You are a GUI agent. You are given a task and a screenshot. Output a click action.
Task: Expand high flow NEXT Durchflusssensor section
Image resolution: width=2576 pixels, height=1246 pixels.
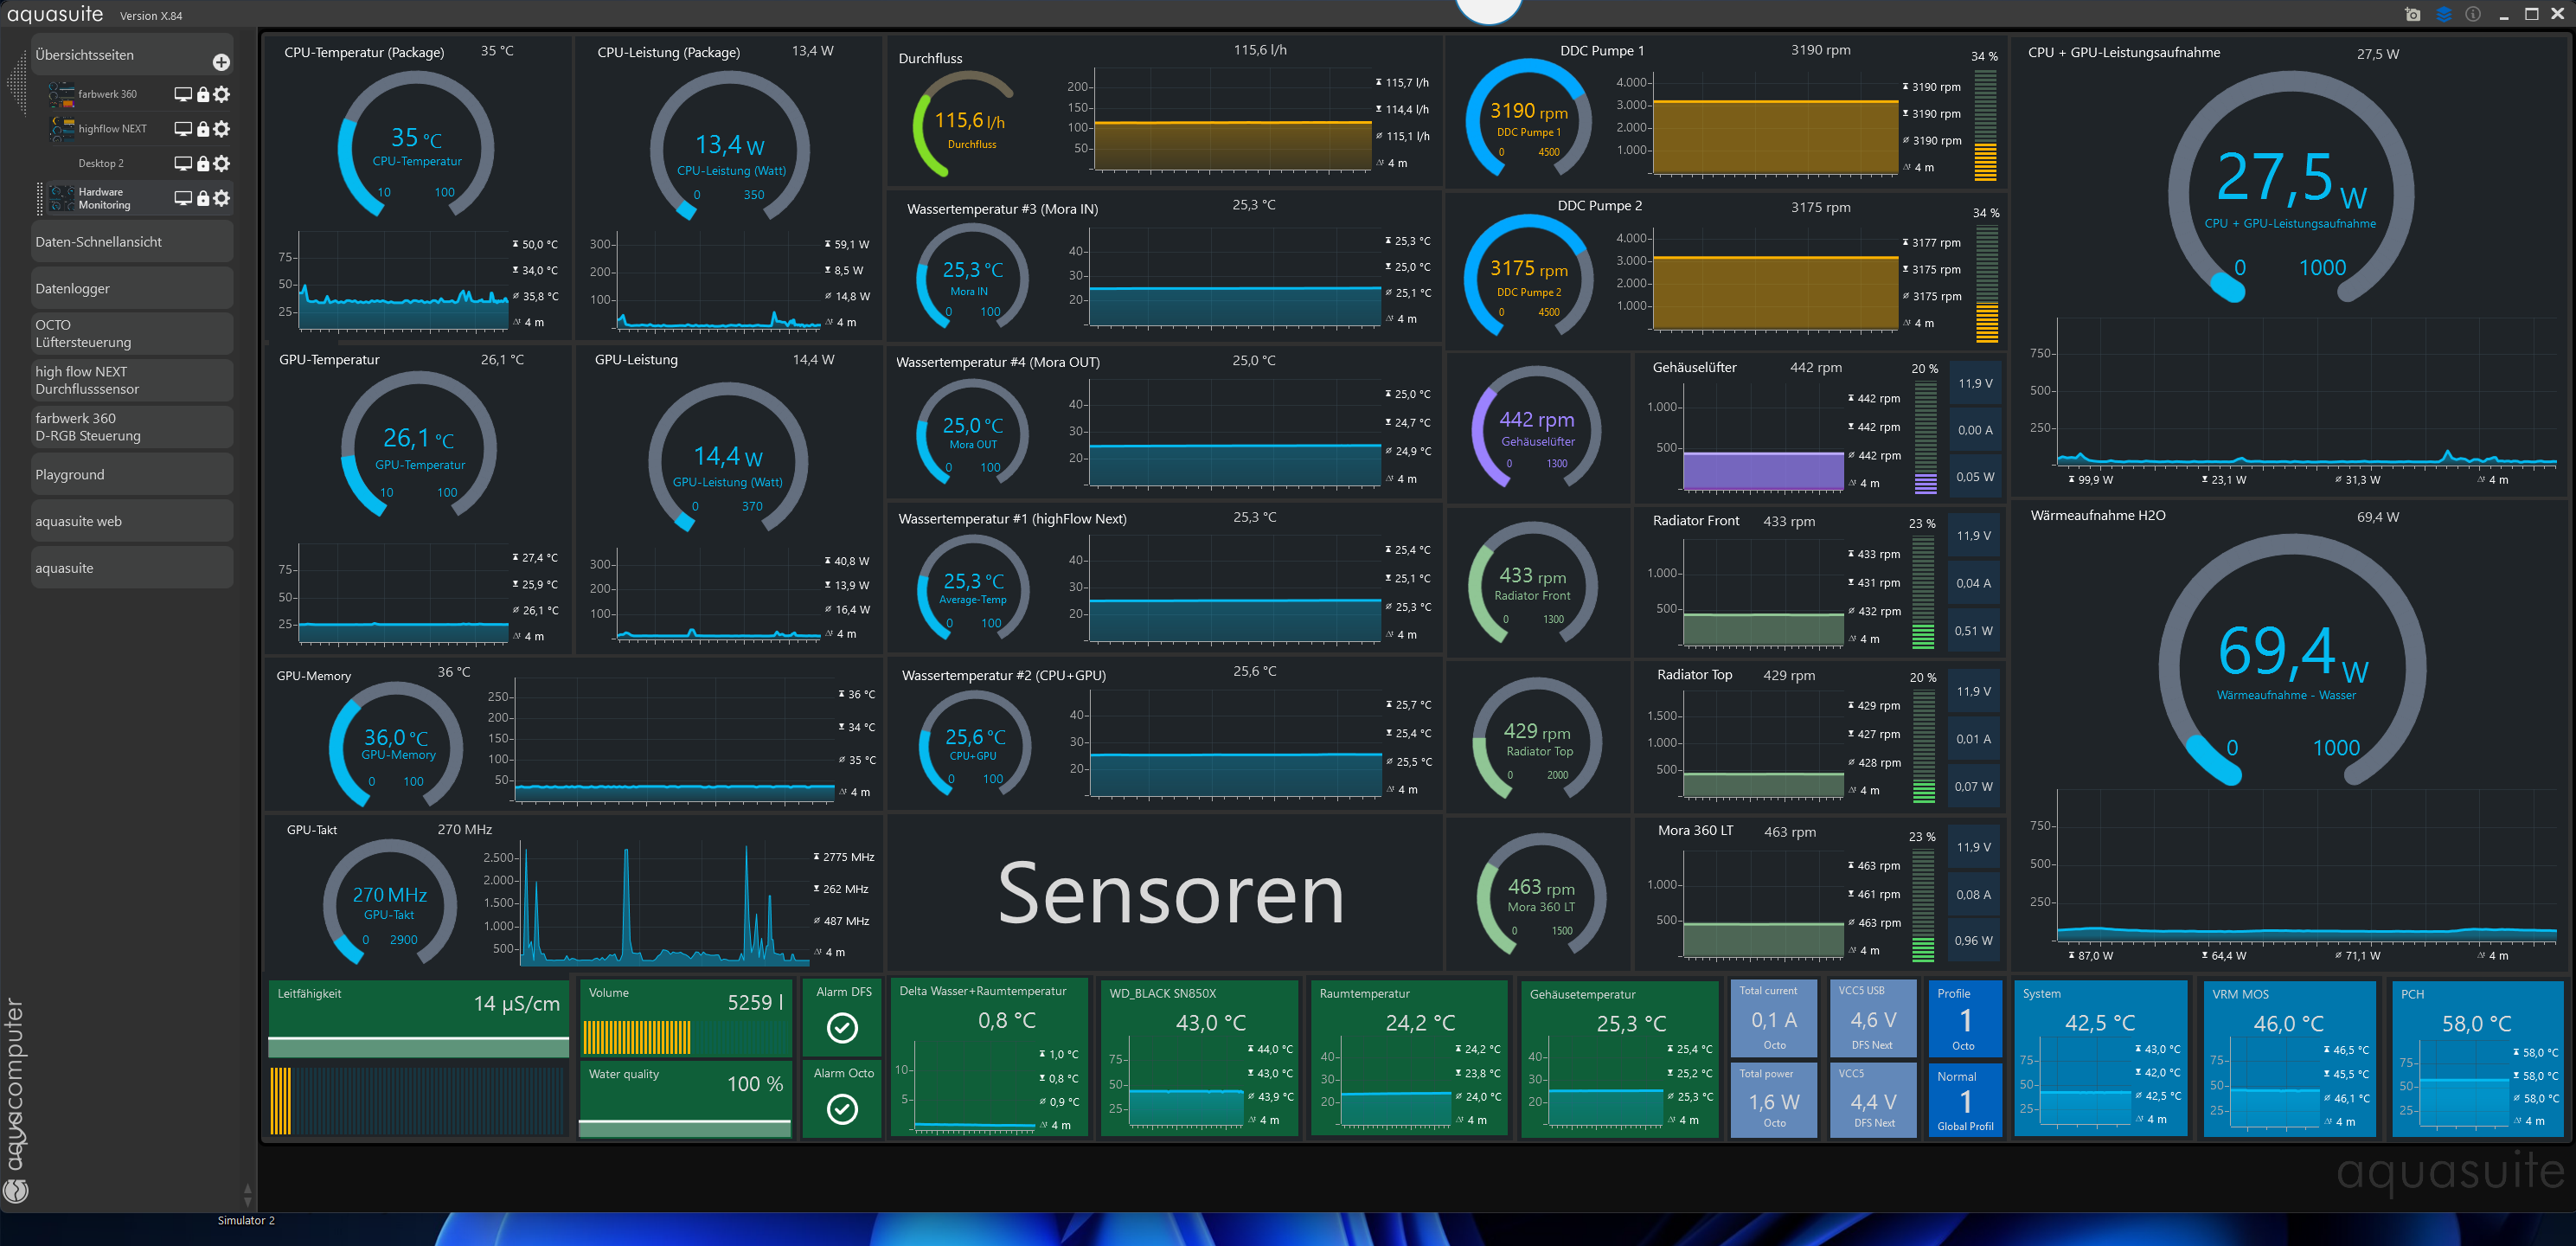coord(132,380)
